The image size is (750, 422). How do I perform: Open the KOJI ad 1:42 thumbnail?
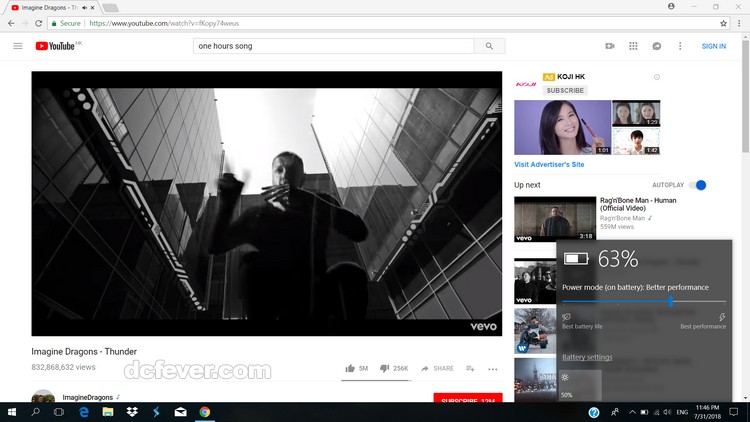pyautogui.click(x=636, y=141)
